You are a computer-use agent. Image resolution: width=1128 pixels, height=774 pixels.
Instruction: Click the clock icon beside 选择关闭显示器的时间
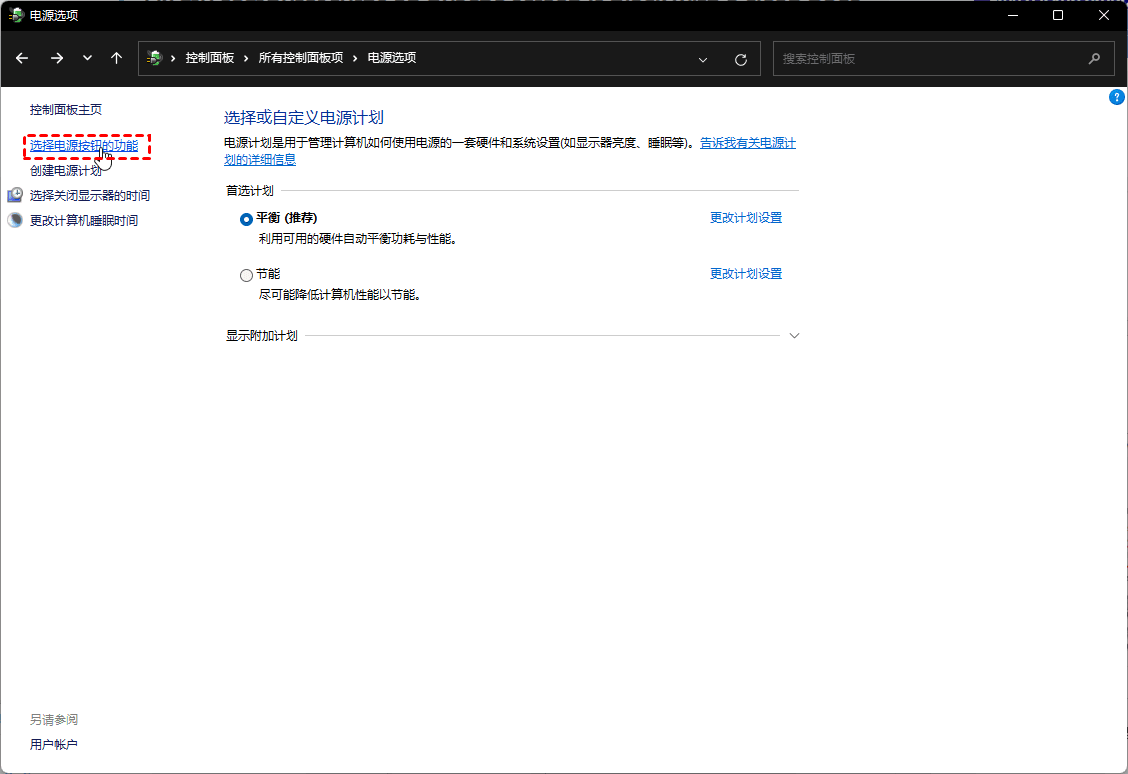tap(14, 195)
